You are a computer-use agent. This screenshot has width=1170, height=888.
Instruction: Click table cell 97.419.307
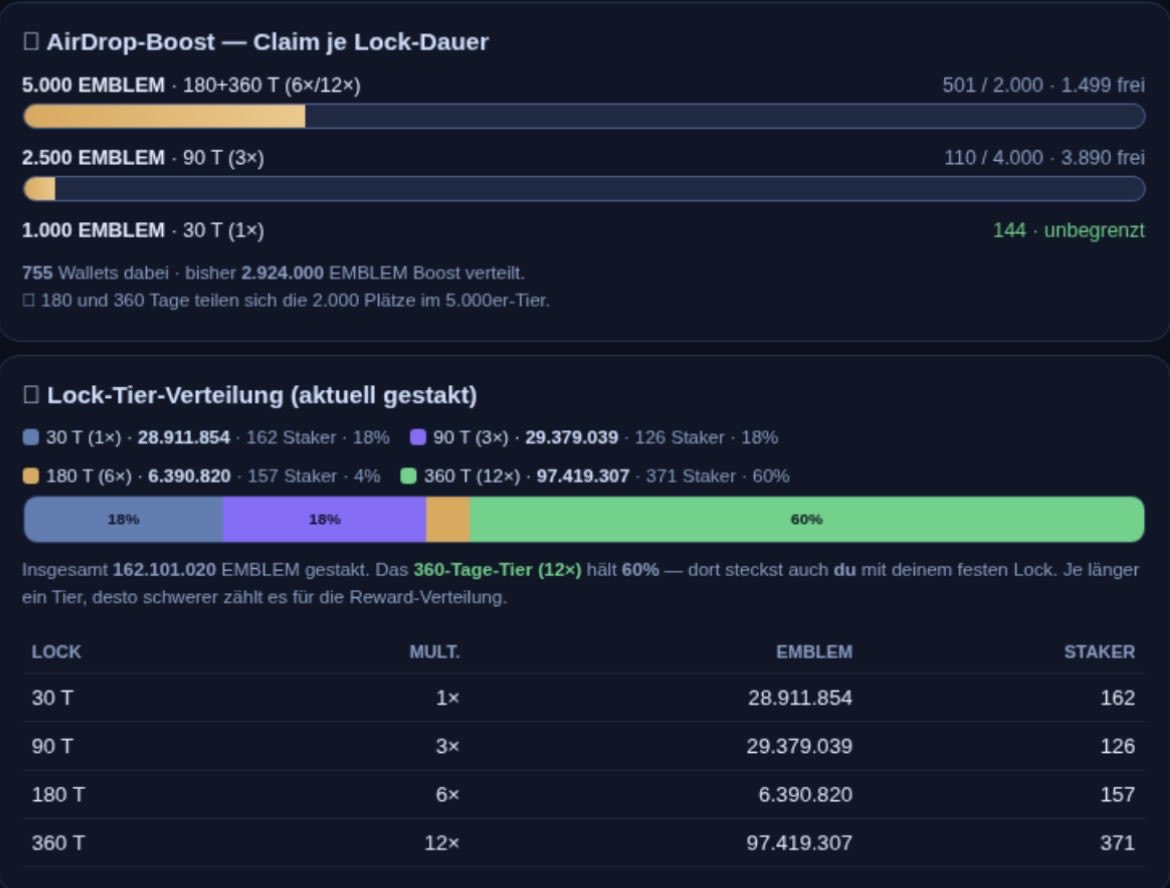click(800, 843)
